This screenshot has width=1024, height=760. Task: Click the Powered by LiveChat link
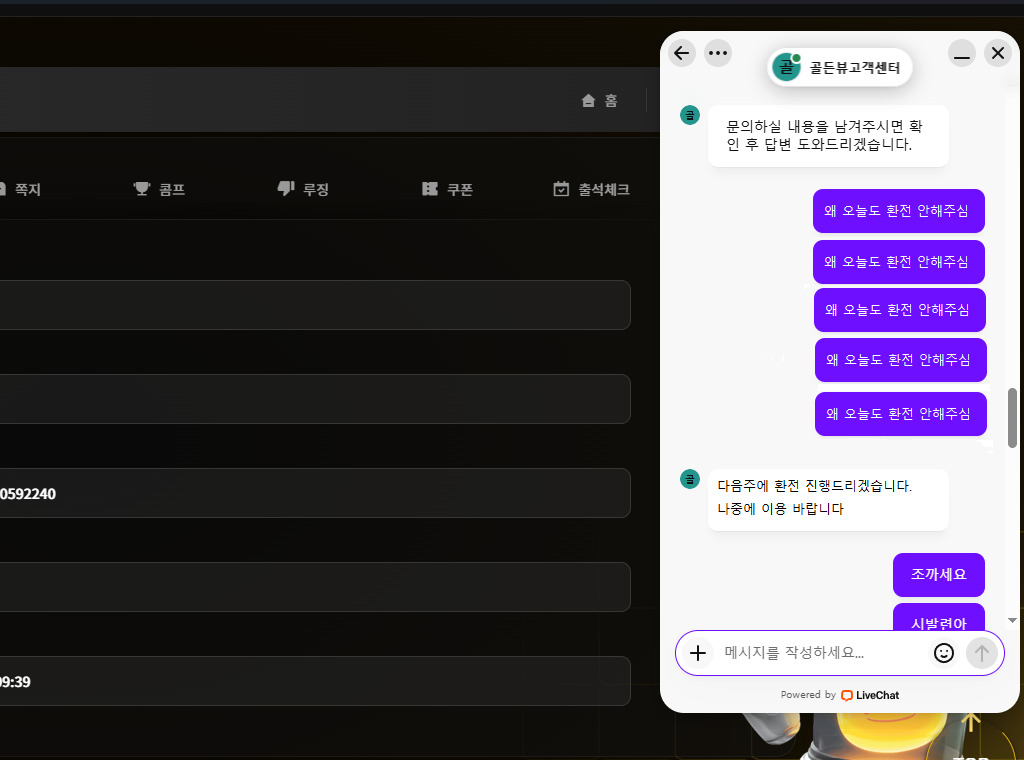(840, 695)
